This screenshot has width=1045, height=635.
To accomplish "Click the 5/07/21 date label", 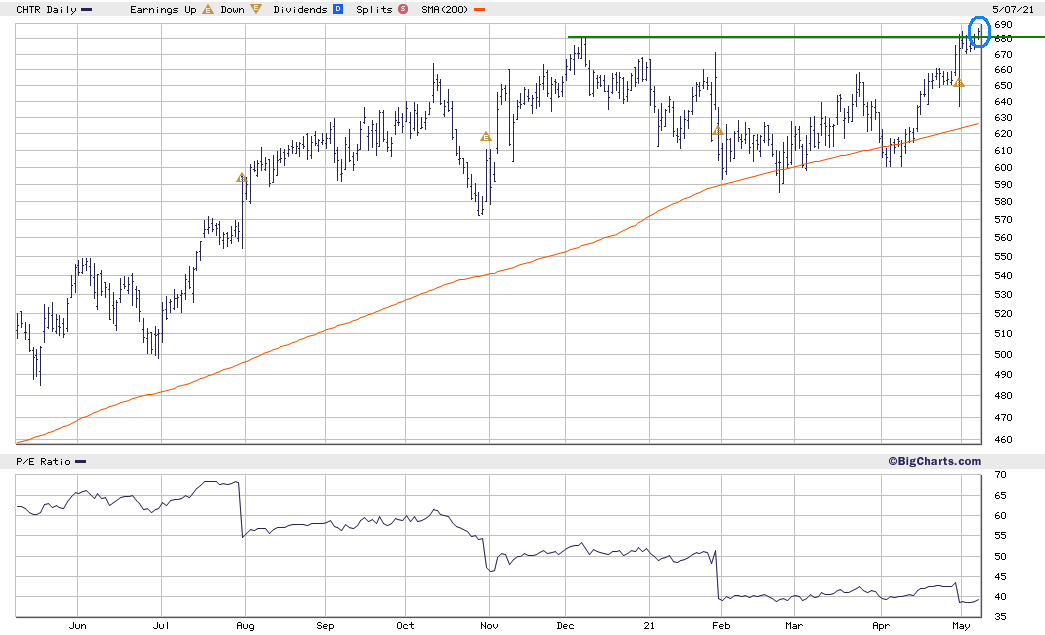I will coord(1013,9).
